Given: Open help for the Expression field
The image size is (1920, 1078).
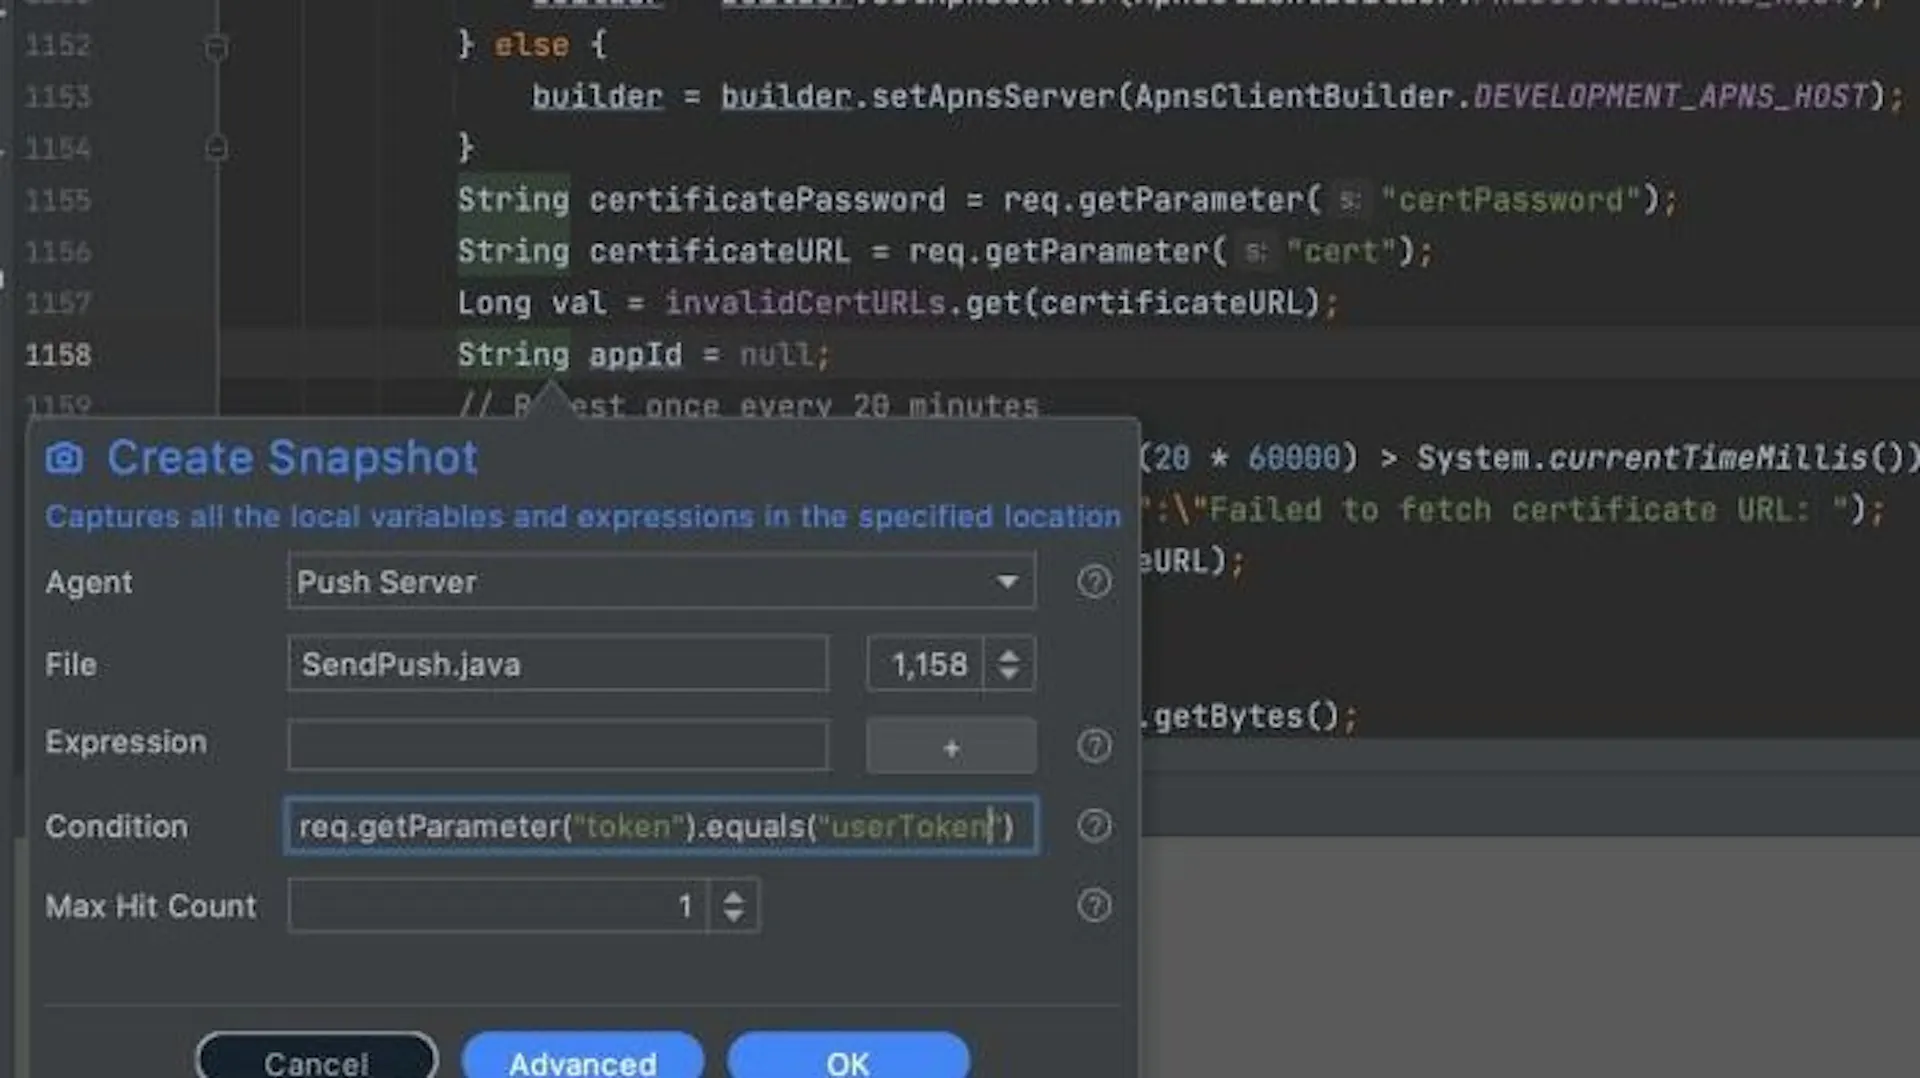Looking at the screenshot, I should pyautogui.click(x=1094, y=745).
